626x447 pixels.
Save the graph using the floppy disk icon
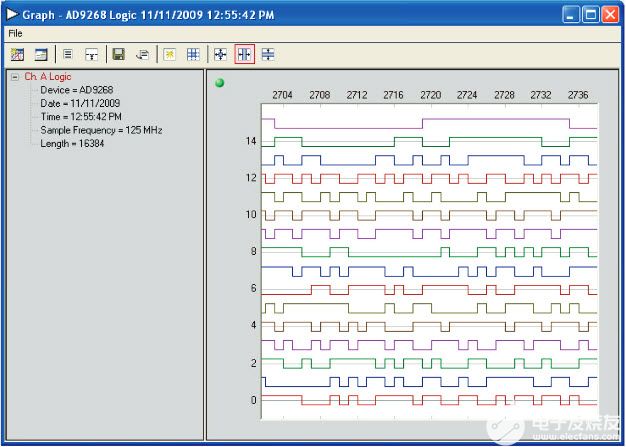point(119,54)
